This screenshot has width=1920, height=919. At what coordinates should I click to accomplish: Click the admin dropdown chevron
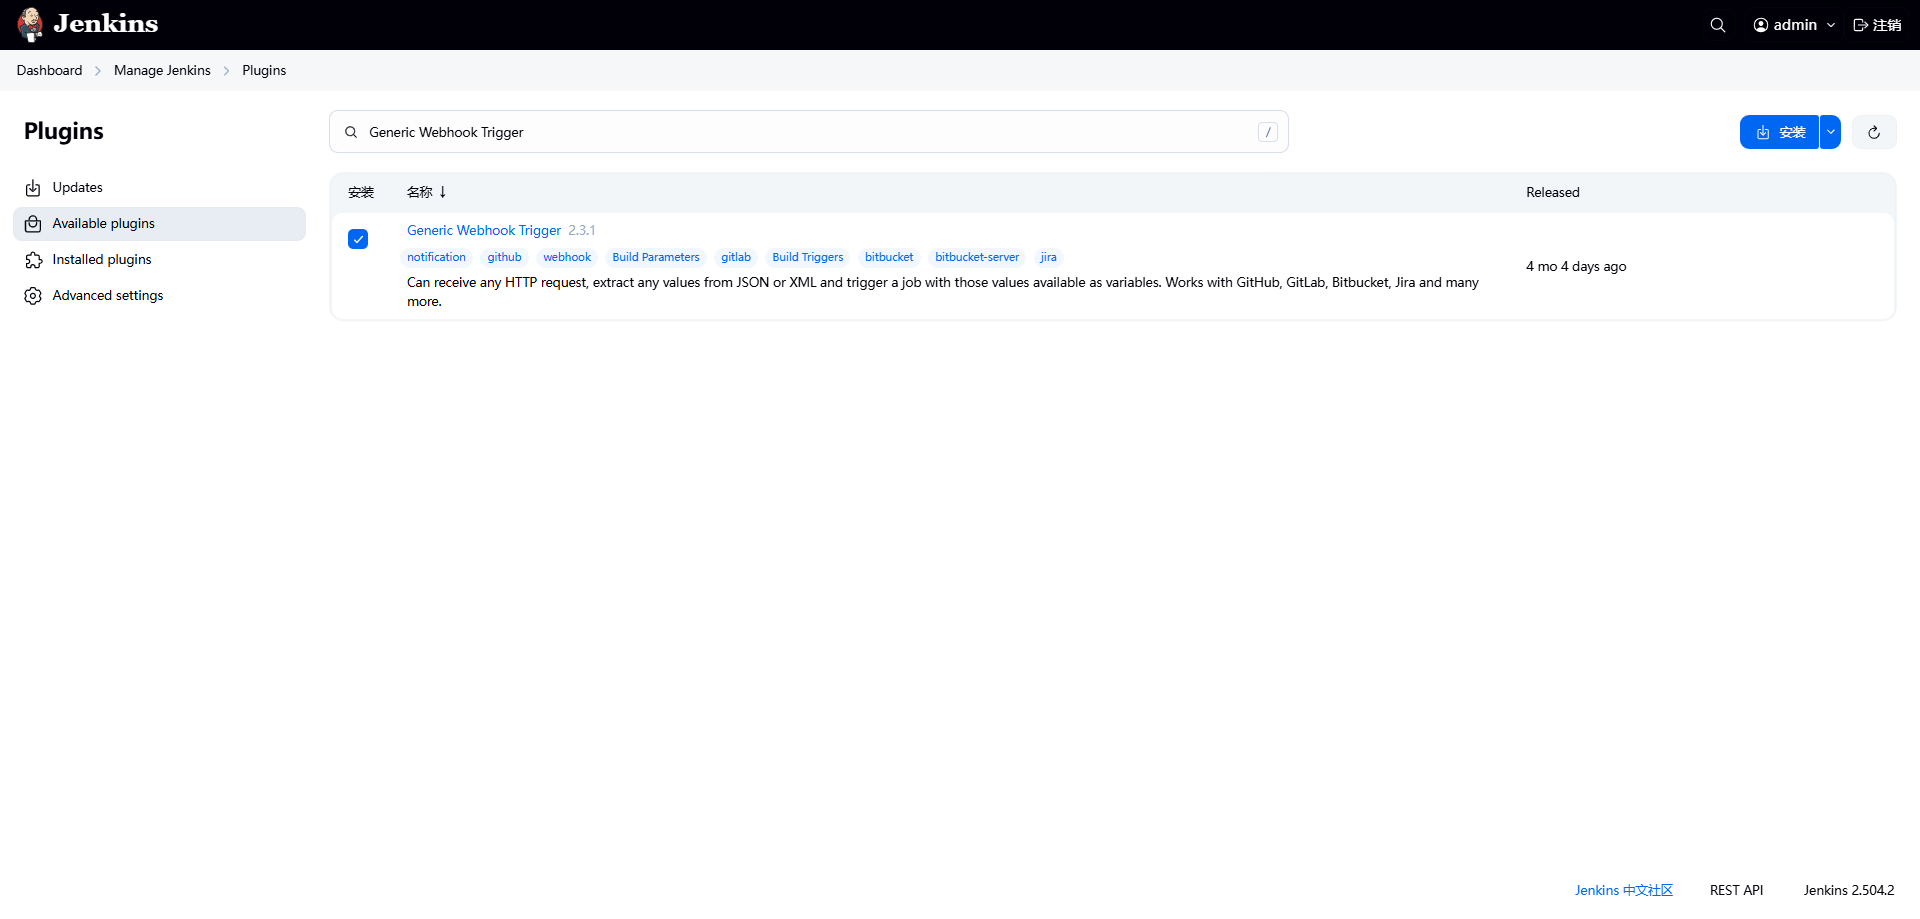(x=1831, y=25)
